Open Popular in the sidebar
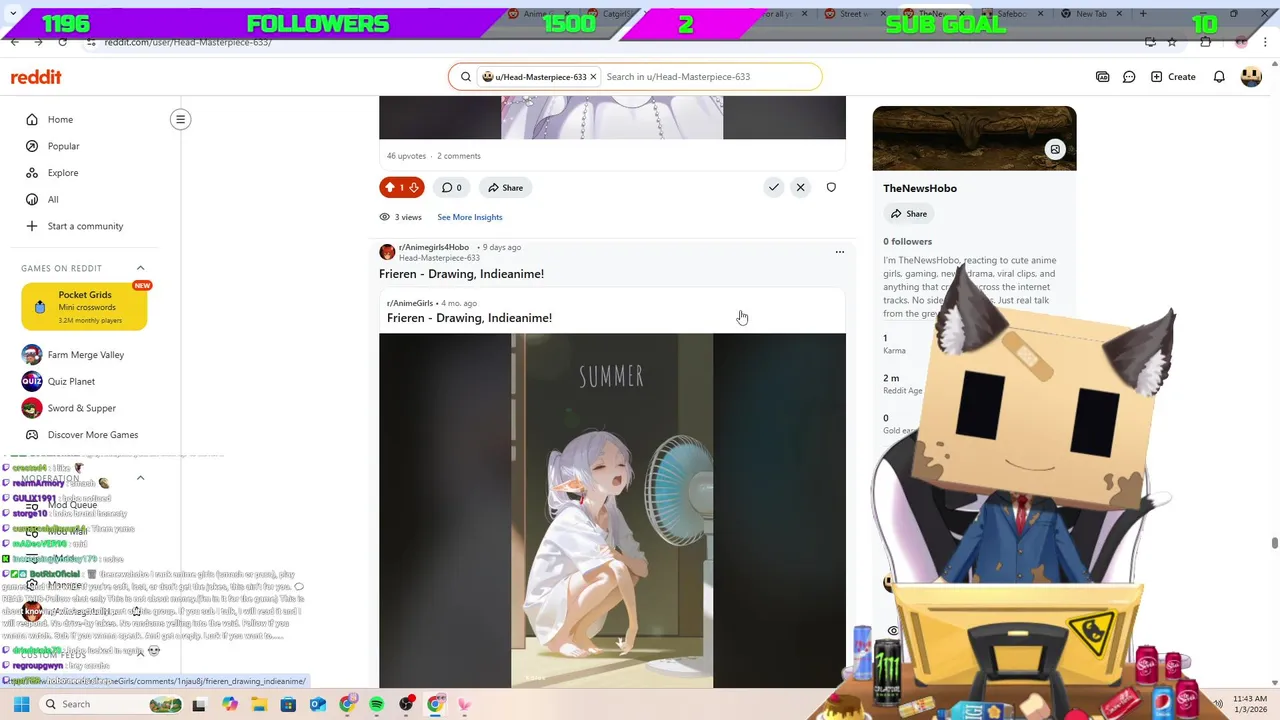This screenshot has width=1280, height=720. pos(63,146)
